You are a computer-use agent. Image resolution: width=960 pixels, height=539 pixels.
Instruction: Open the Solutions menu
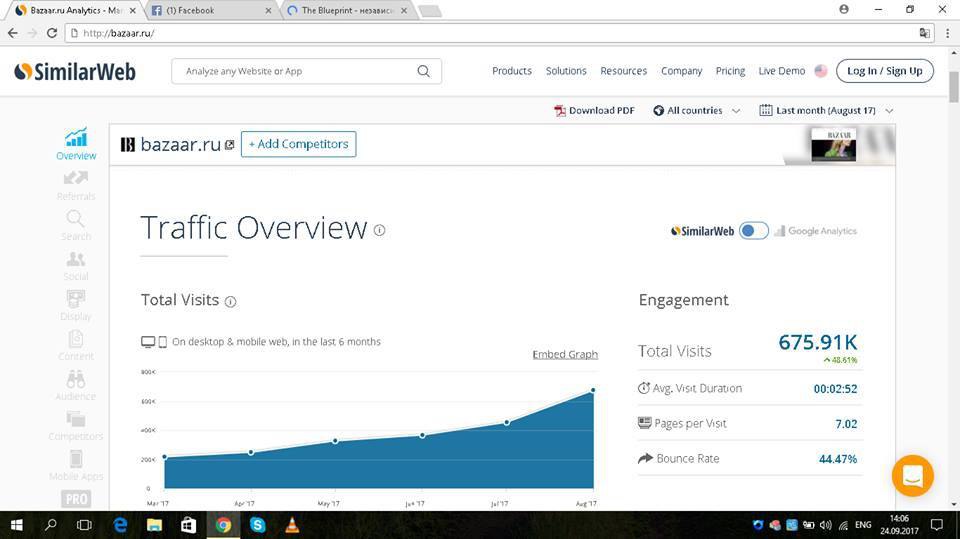(566, 71)
